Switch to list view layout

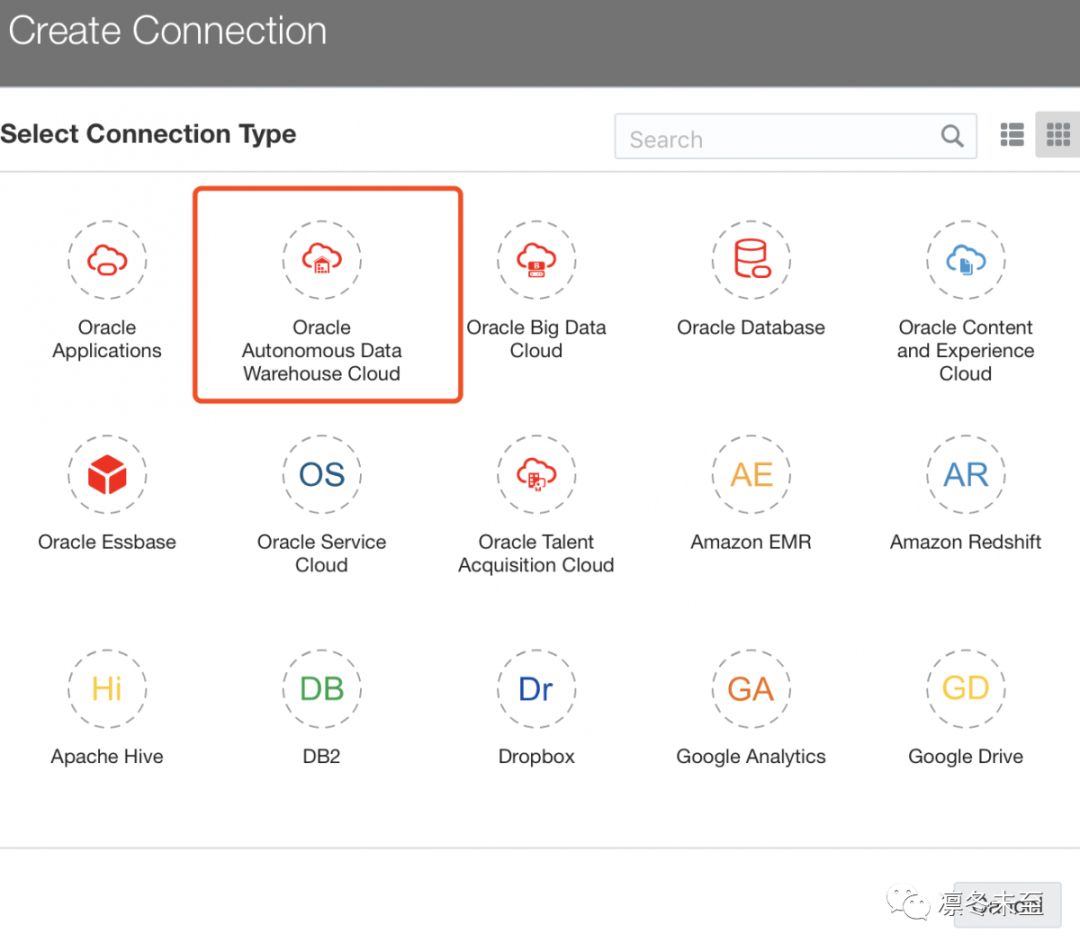(x=1012, y=135)
